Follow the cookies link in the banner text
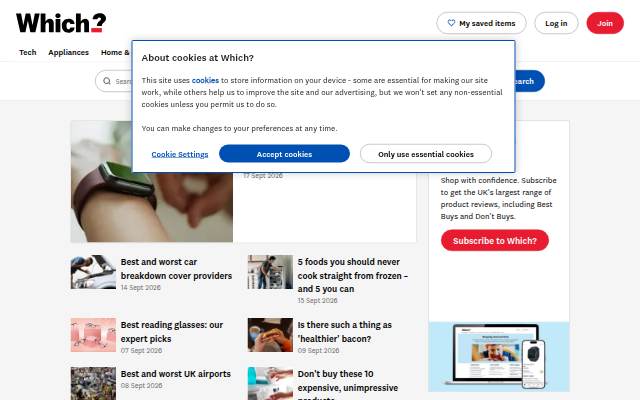640x400 pixels. pyautogui.click(x=205, y=80)
